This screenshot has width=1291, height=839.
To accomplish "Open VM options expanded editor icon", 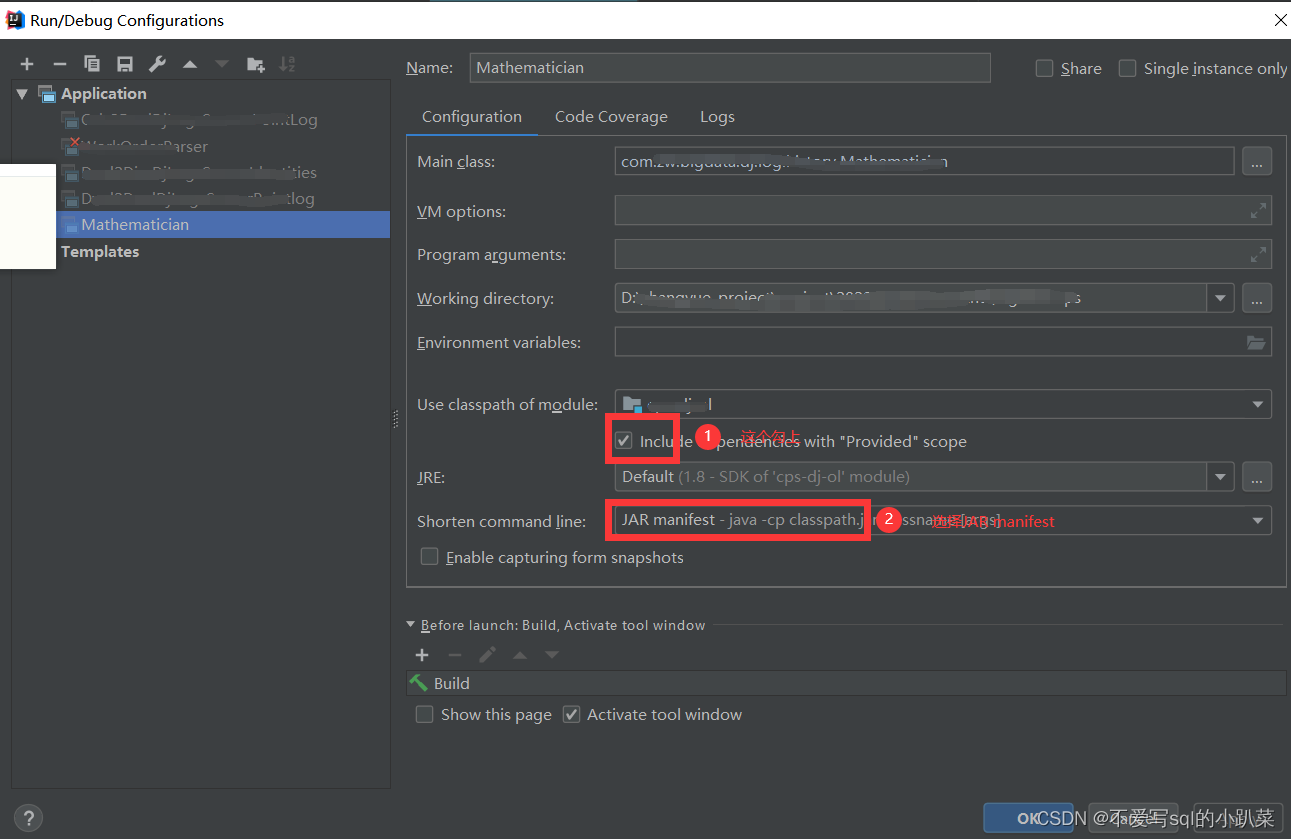I will tap(1258, 210).
